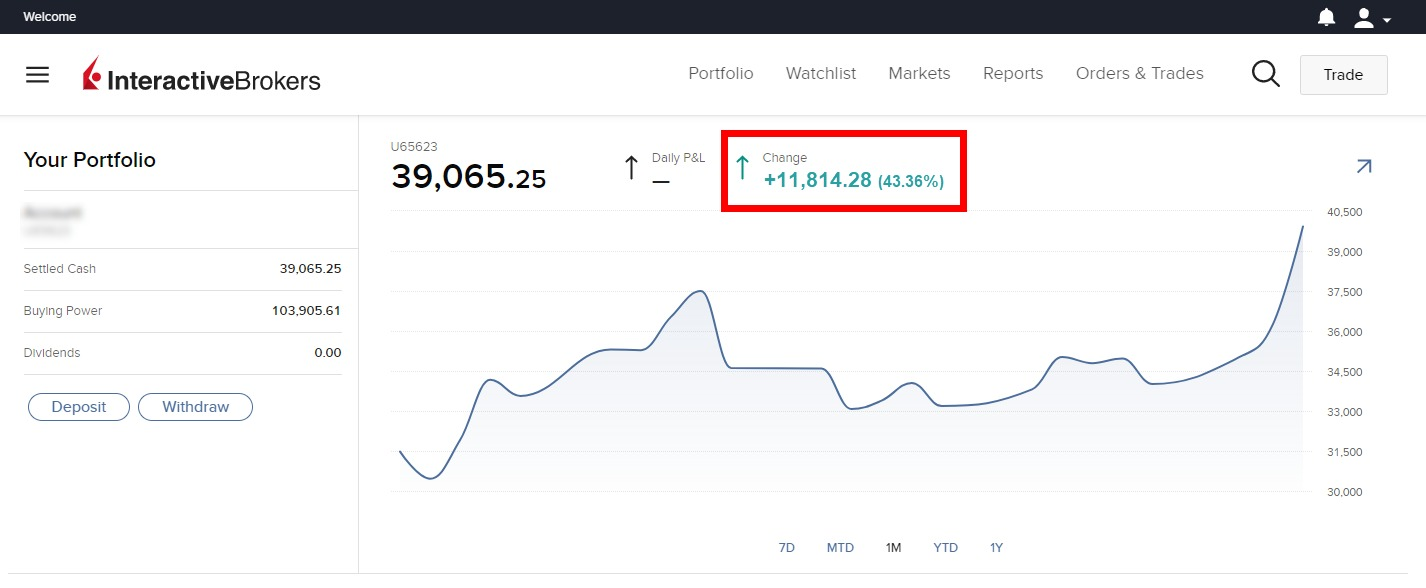Open the Reports section
1426x588 pixels.
click(x=1012, y=73)
